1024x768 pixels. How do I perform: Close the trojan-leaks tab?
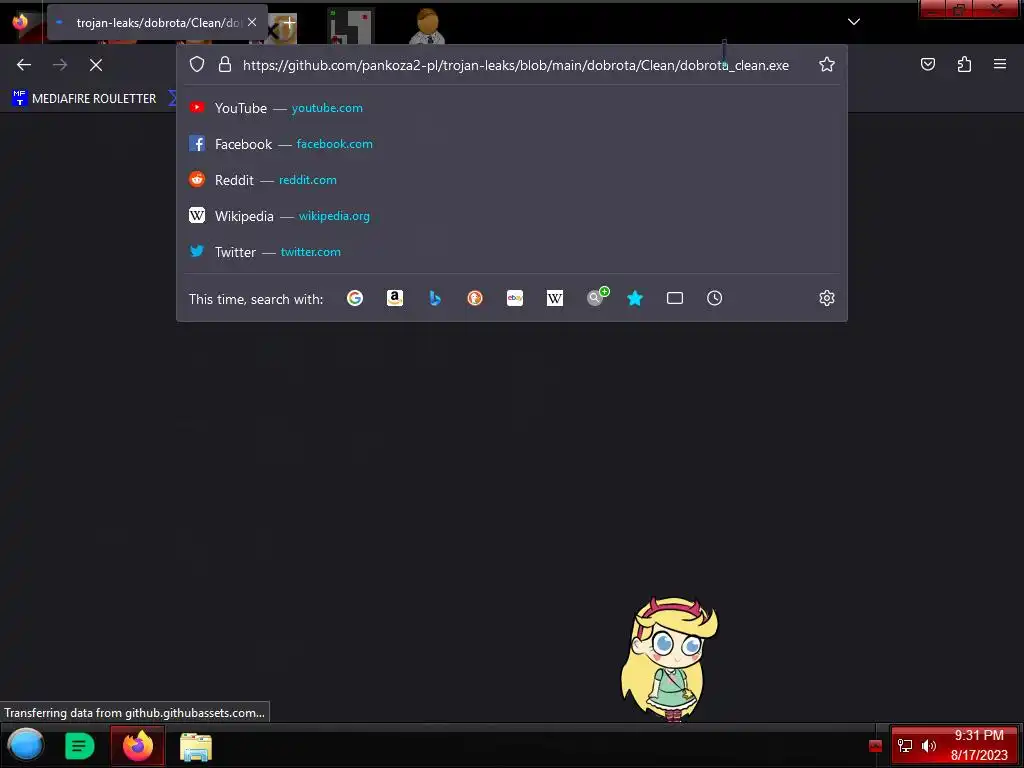tap(252, 22)
